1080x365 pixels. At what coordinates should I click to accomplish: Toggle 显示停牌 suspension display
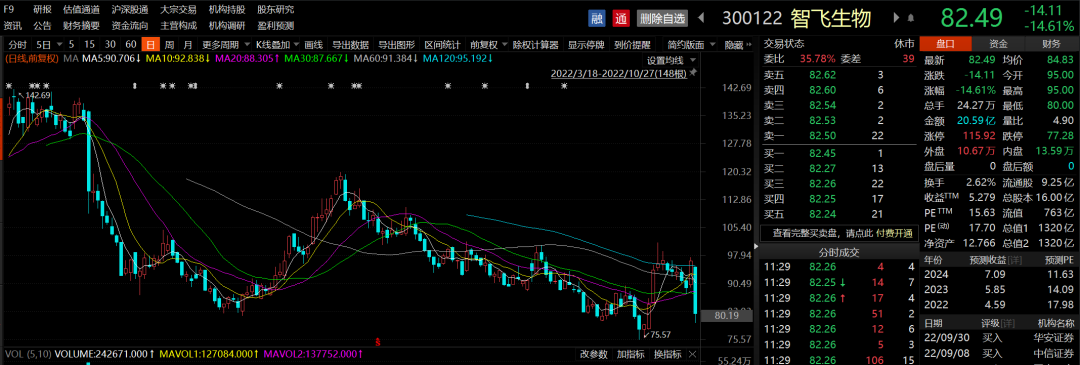(x=586, y=45)
